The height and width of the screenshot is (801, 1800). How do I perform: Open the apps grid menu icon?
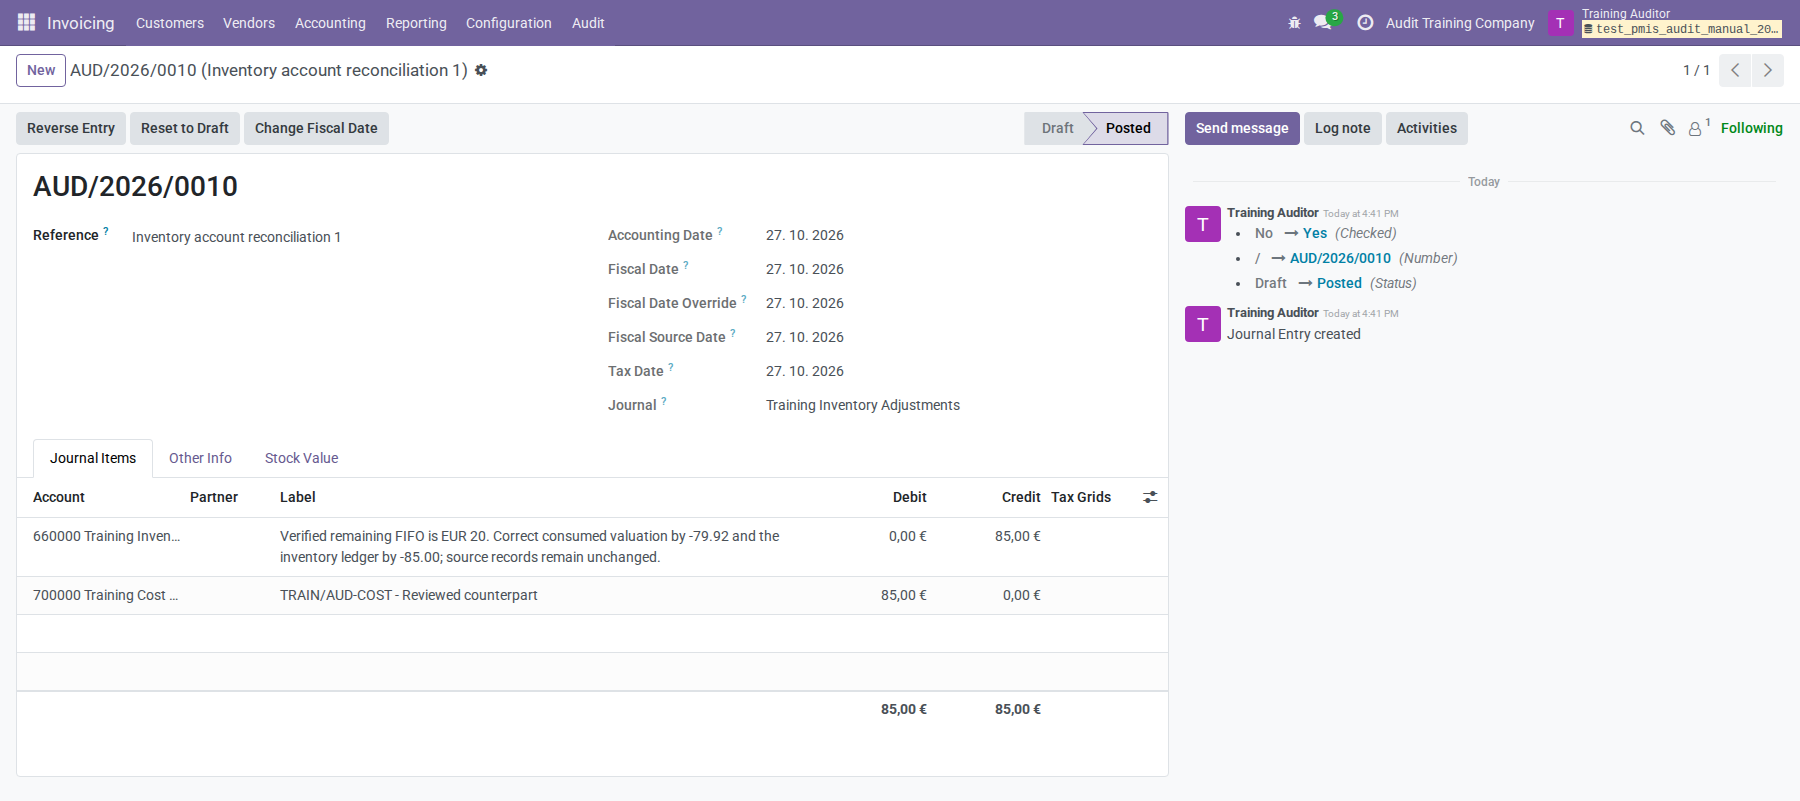26,22
